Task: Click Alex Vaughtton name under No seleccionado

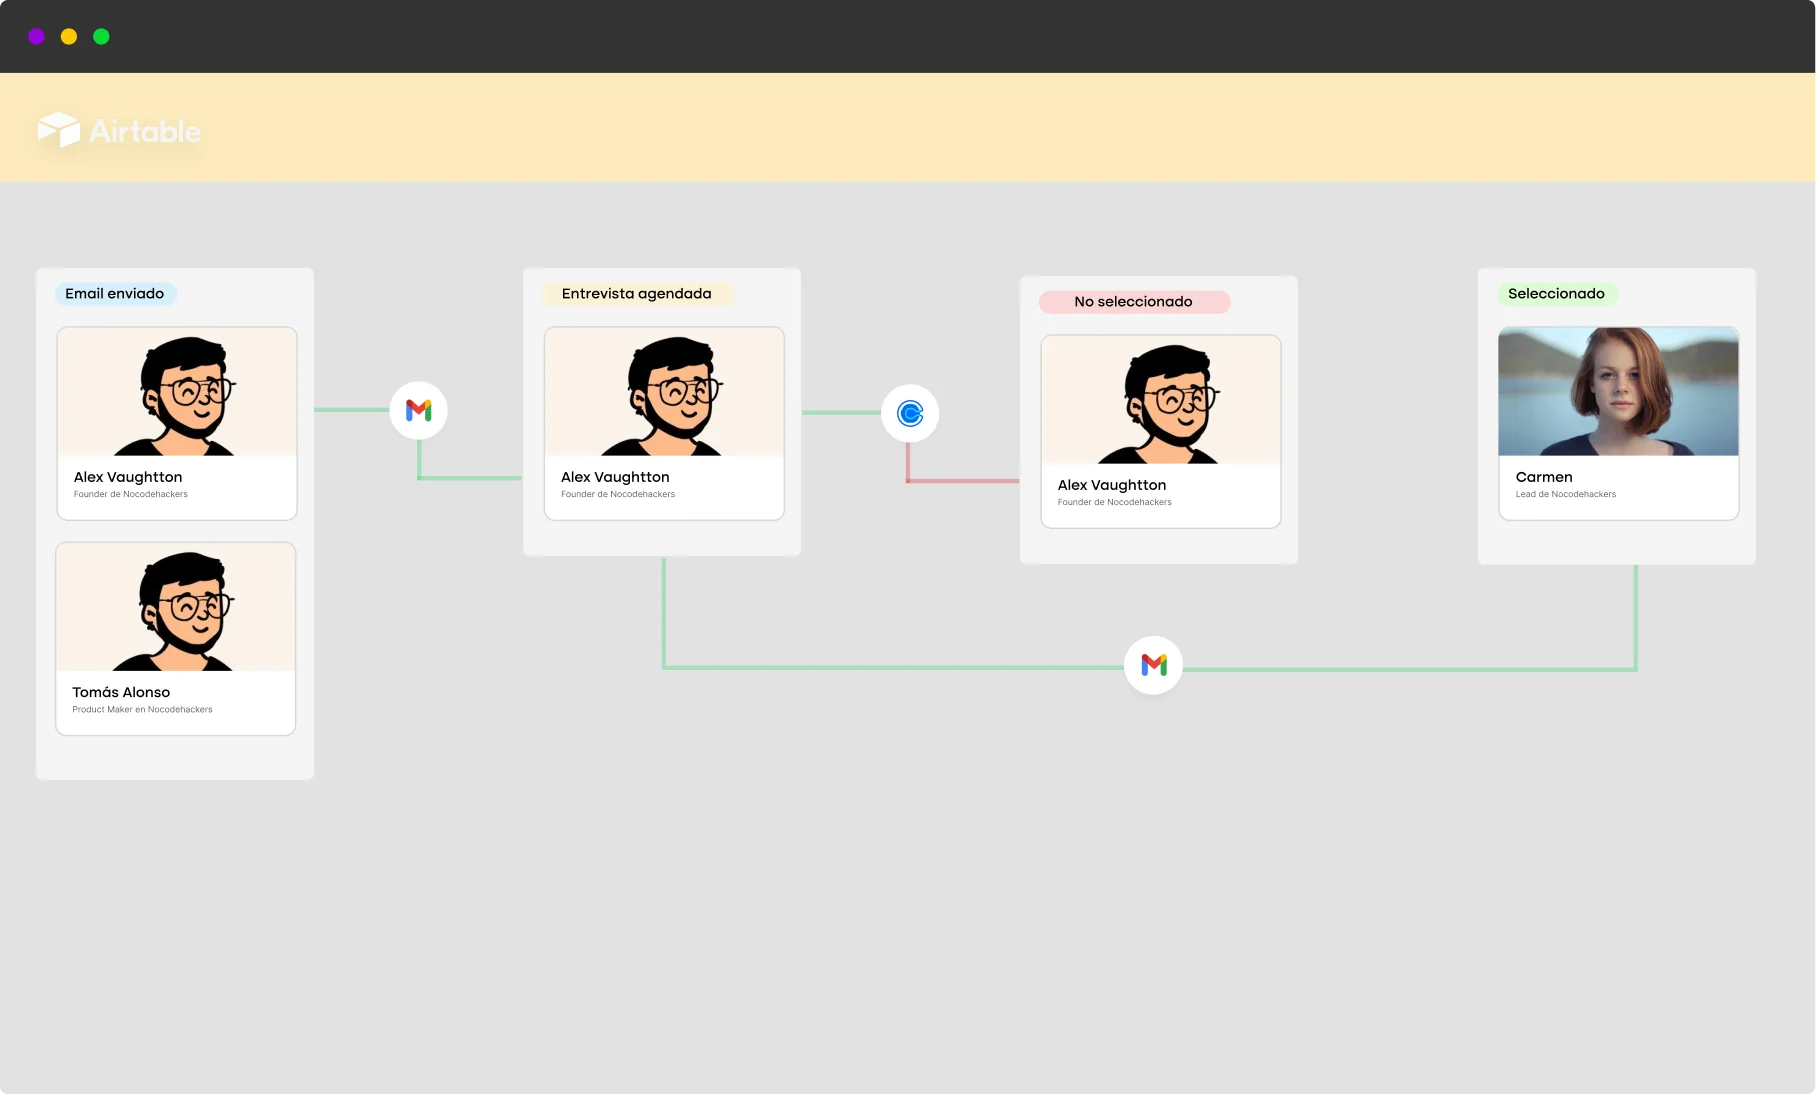Action: pos(1111,485)
